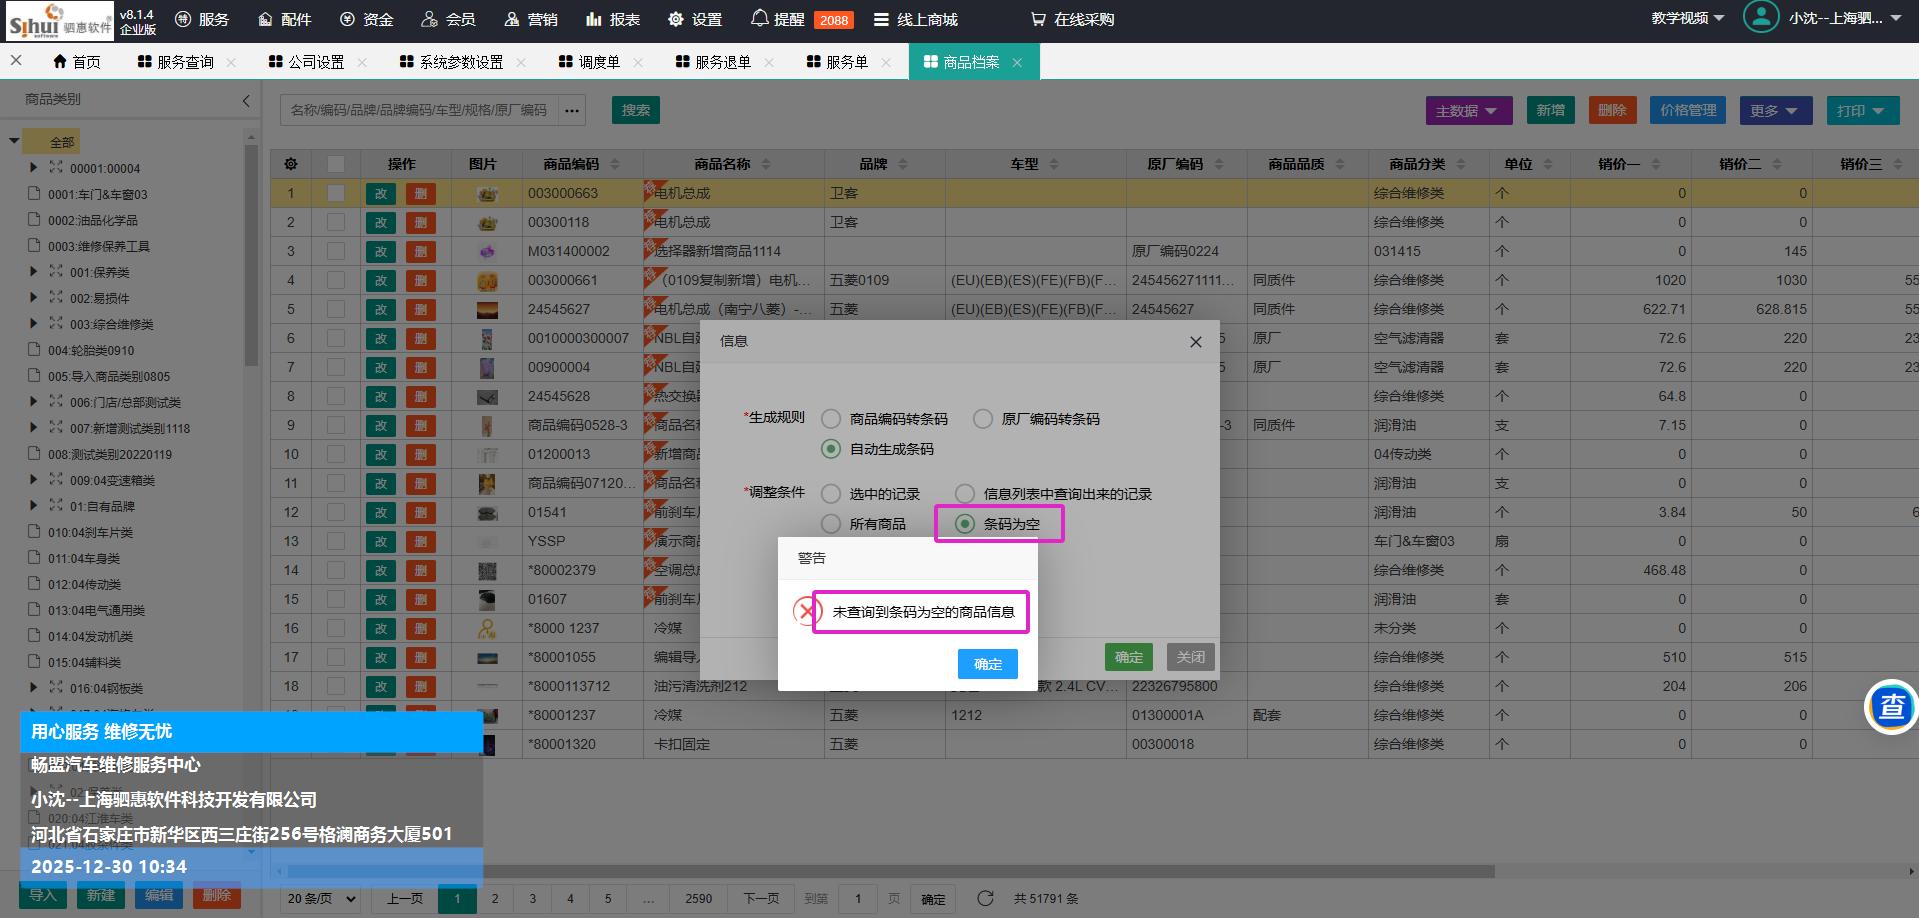Close the 信息 dialog with X icon
Screen dimensions: 1919x918
(x=1195, y=342)
